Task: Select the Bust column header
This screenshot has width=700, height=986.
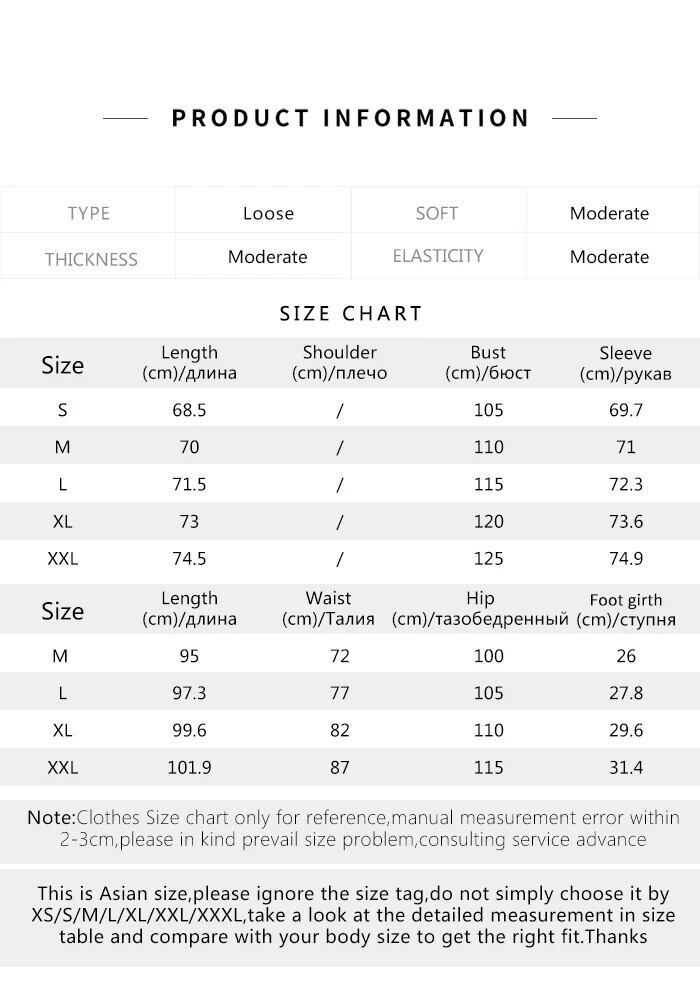Action: pyautogui.click(x=488, y=363)
